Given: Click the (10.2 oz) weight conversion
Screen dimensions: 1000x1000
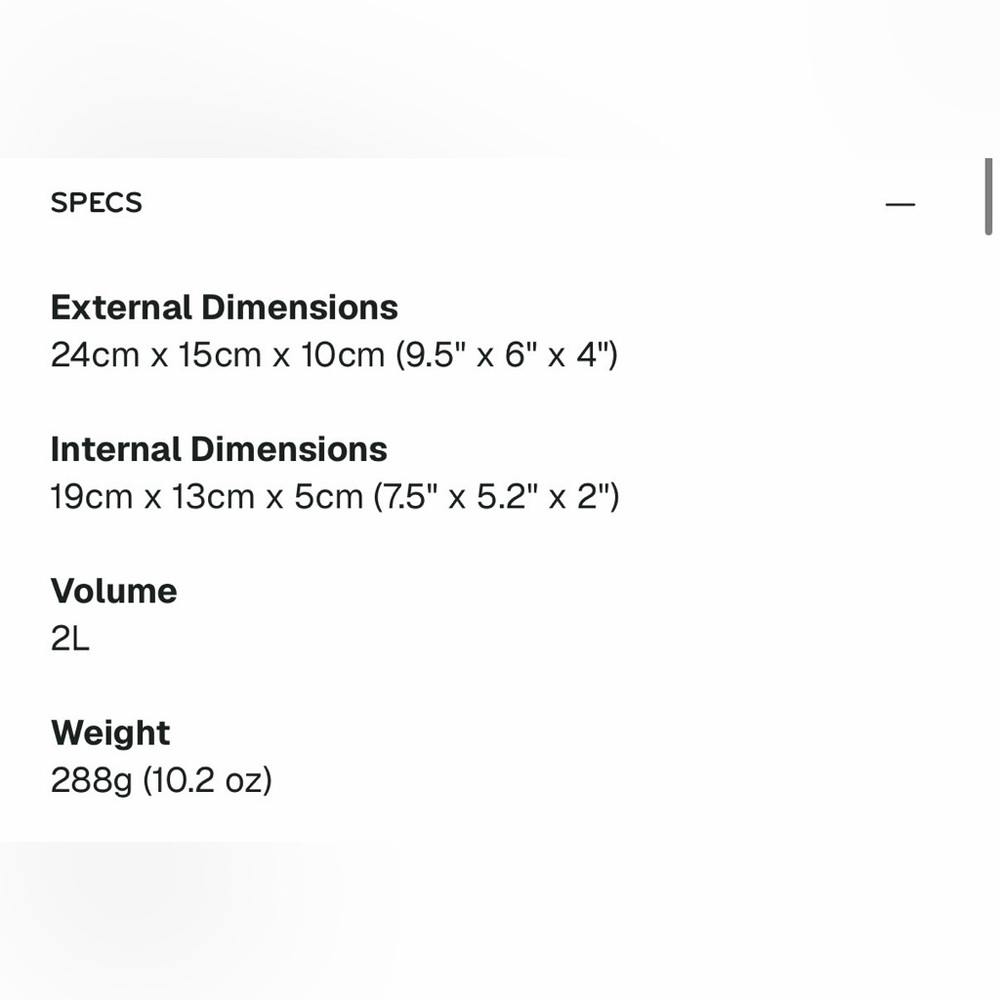Looking at the screenshot, I should (207, 780).
